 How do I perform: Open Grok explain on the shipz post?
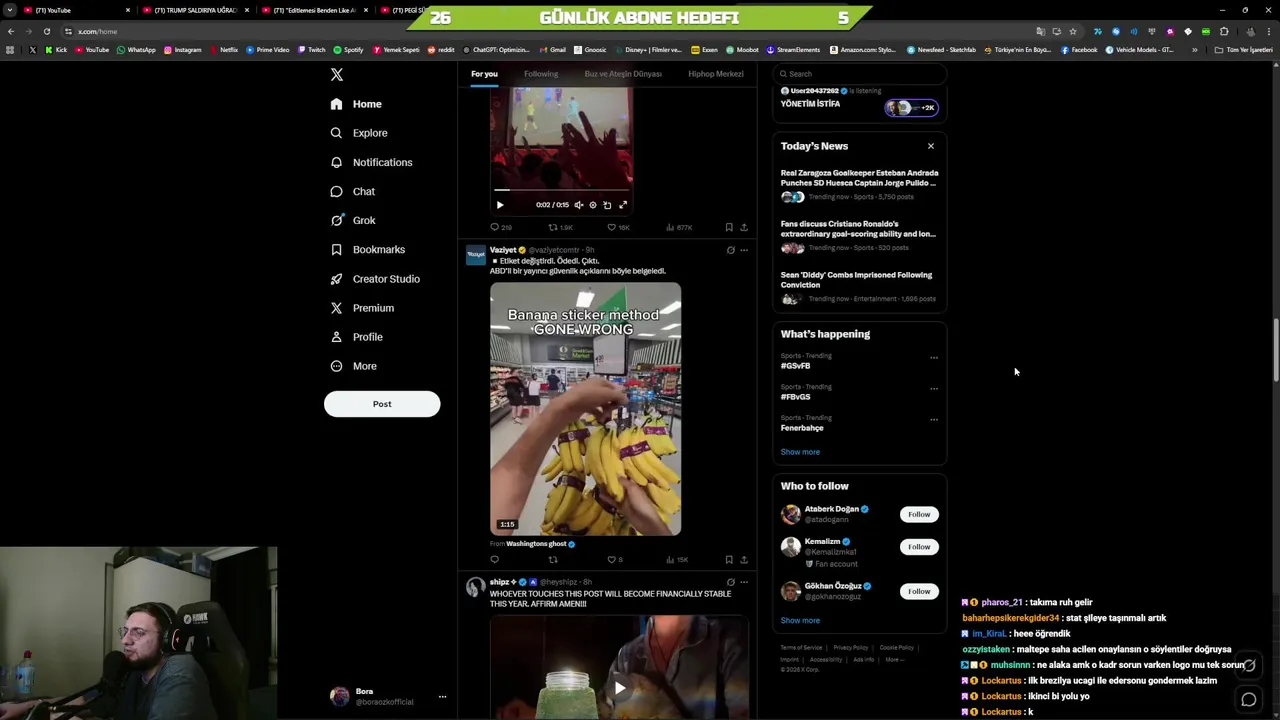(730, 582)
